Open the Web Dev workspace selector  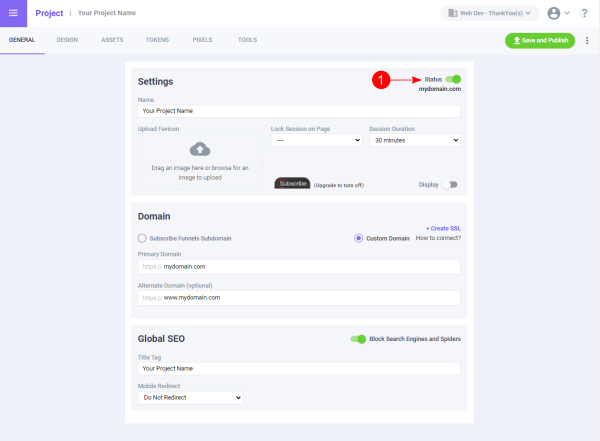tap(490, 13)
